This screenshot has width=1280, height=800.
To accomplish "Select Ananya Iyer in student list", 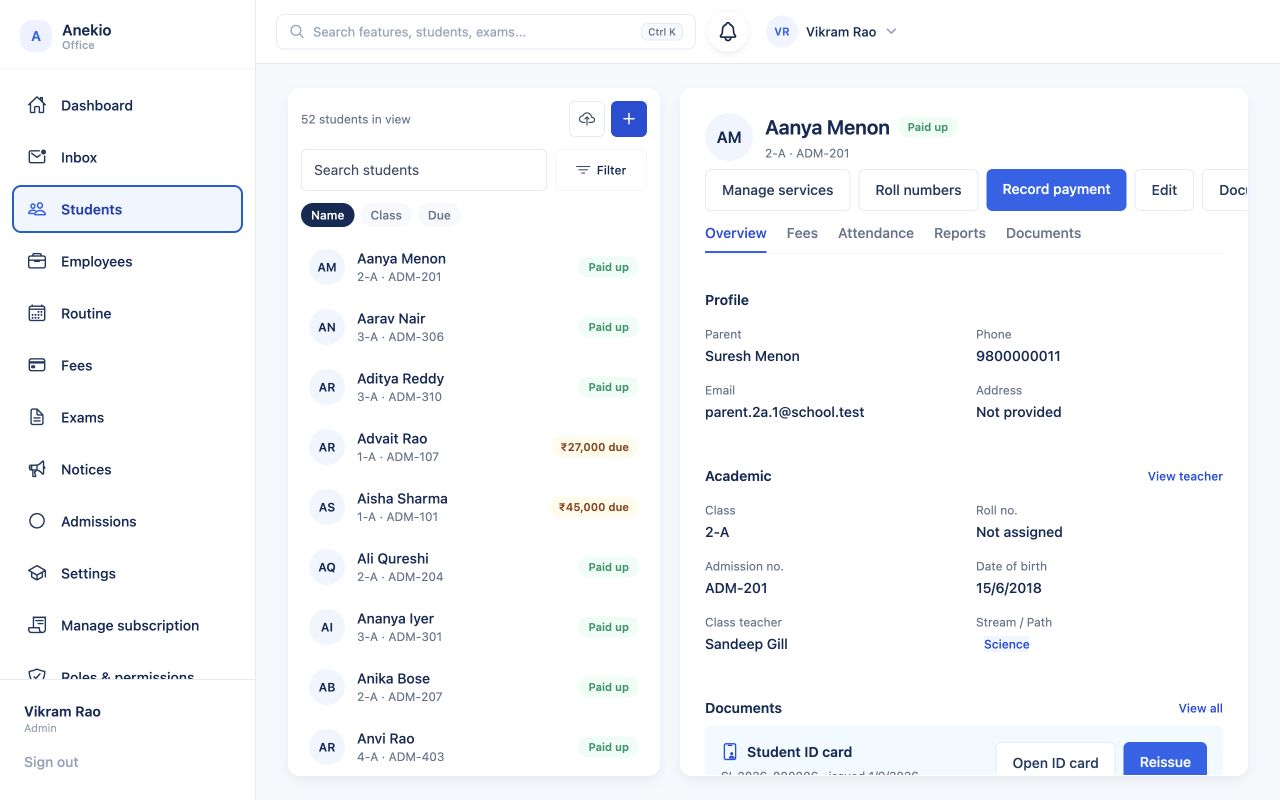I will (474, 627).
